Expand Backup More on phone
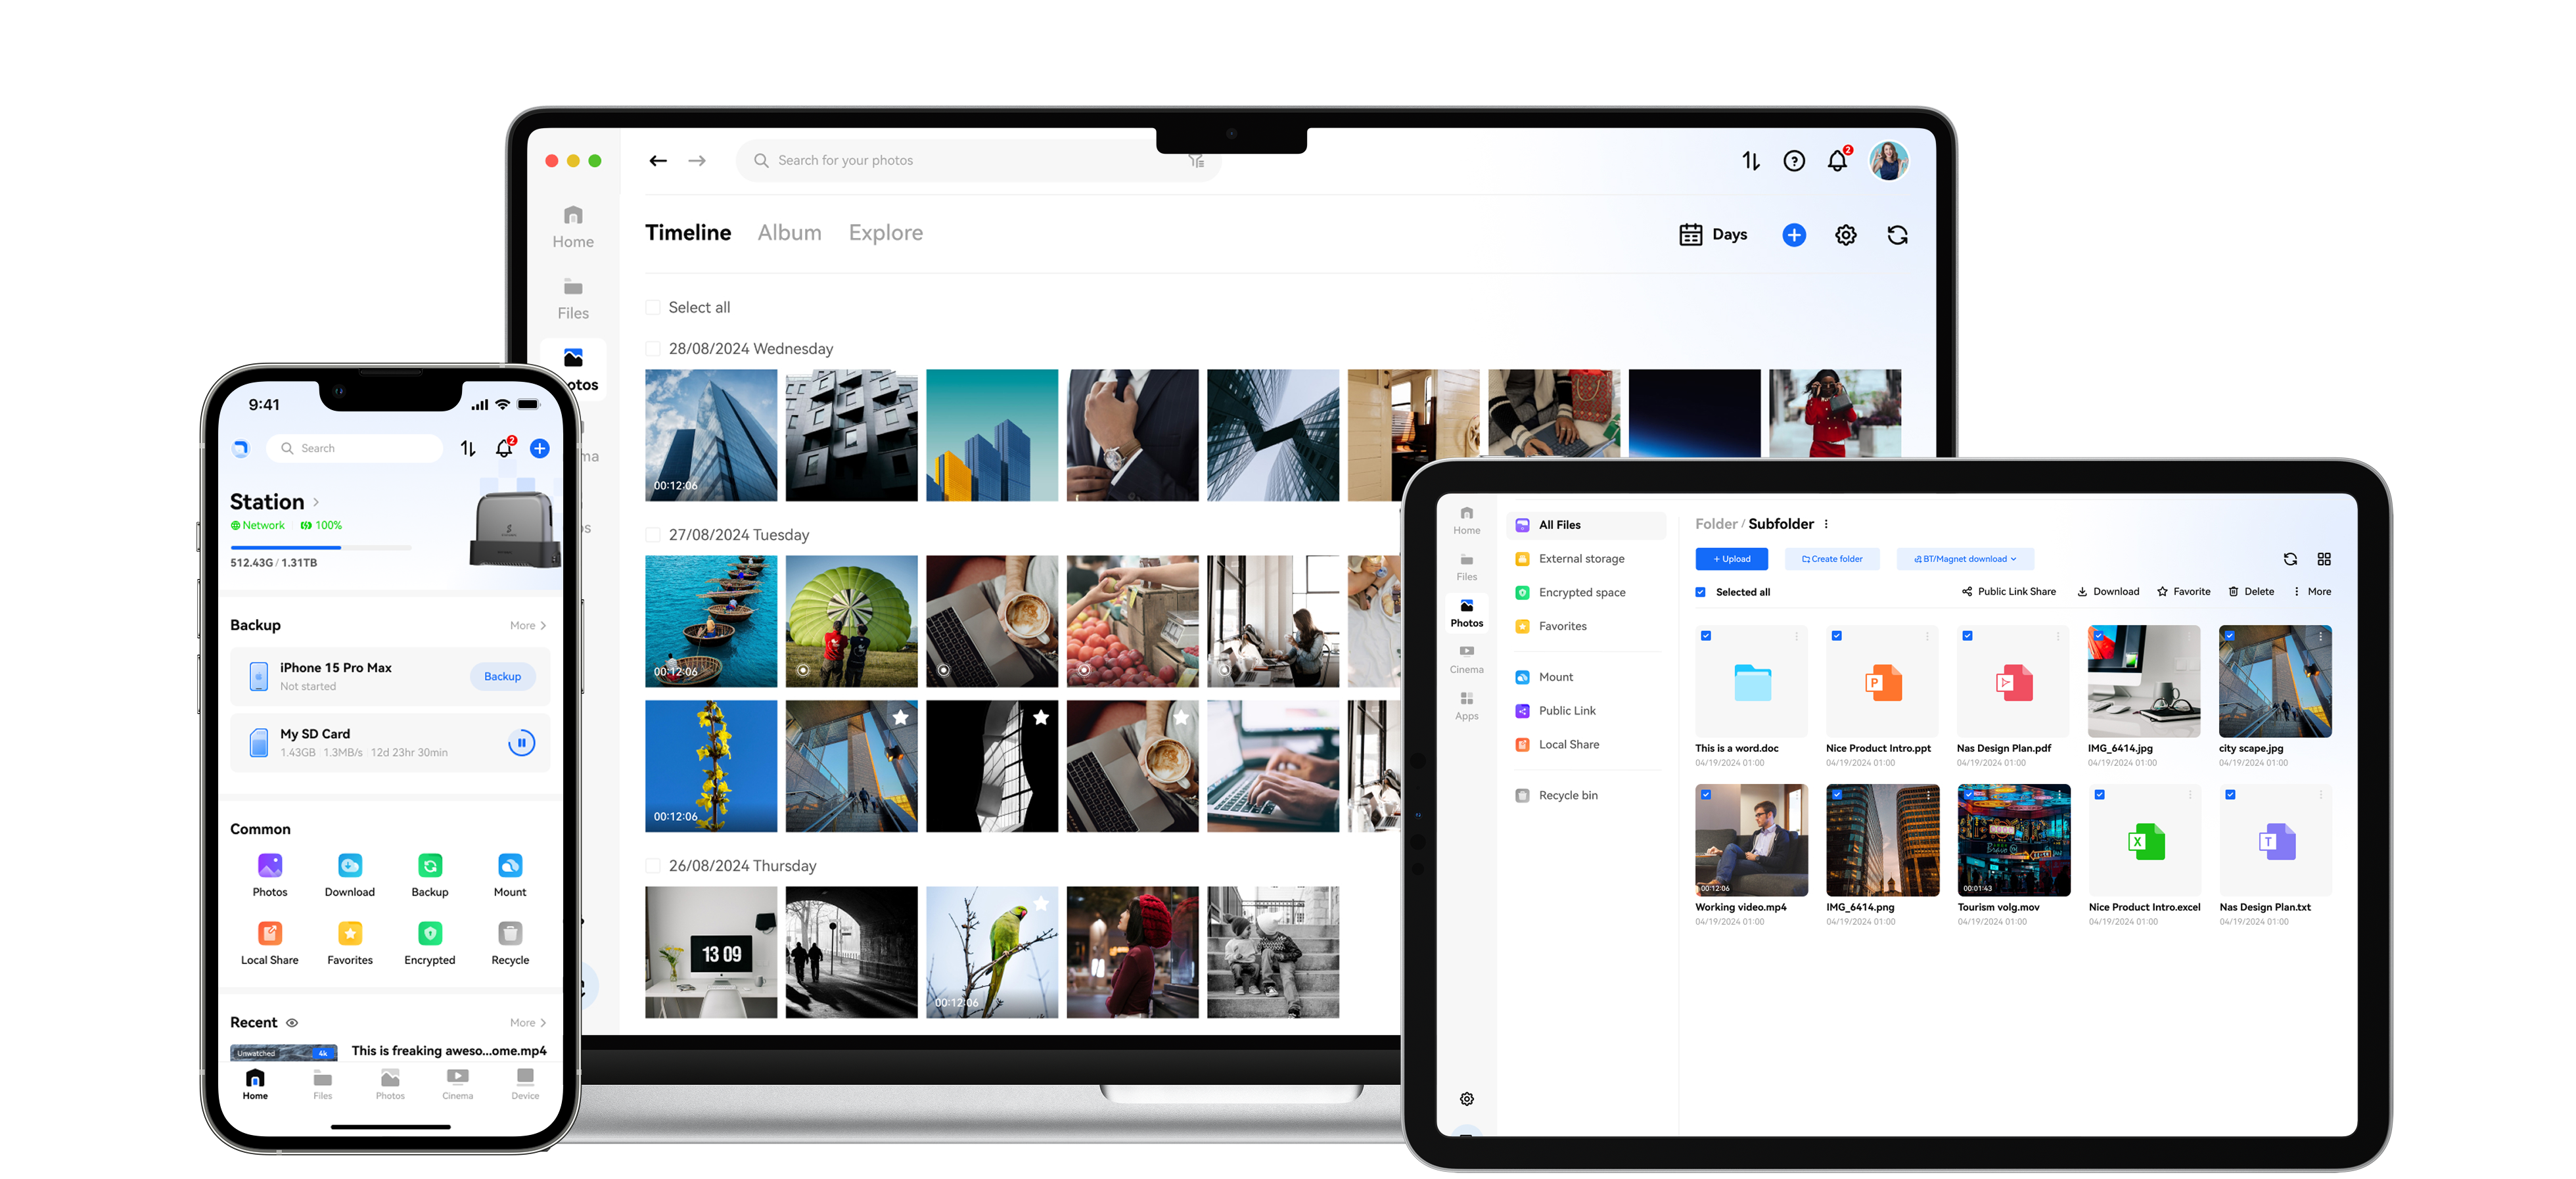This screenshot has width=2576, height=1179. click(528, 626)
